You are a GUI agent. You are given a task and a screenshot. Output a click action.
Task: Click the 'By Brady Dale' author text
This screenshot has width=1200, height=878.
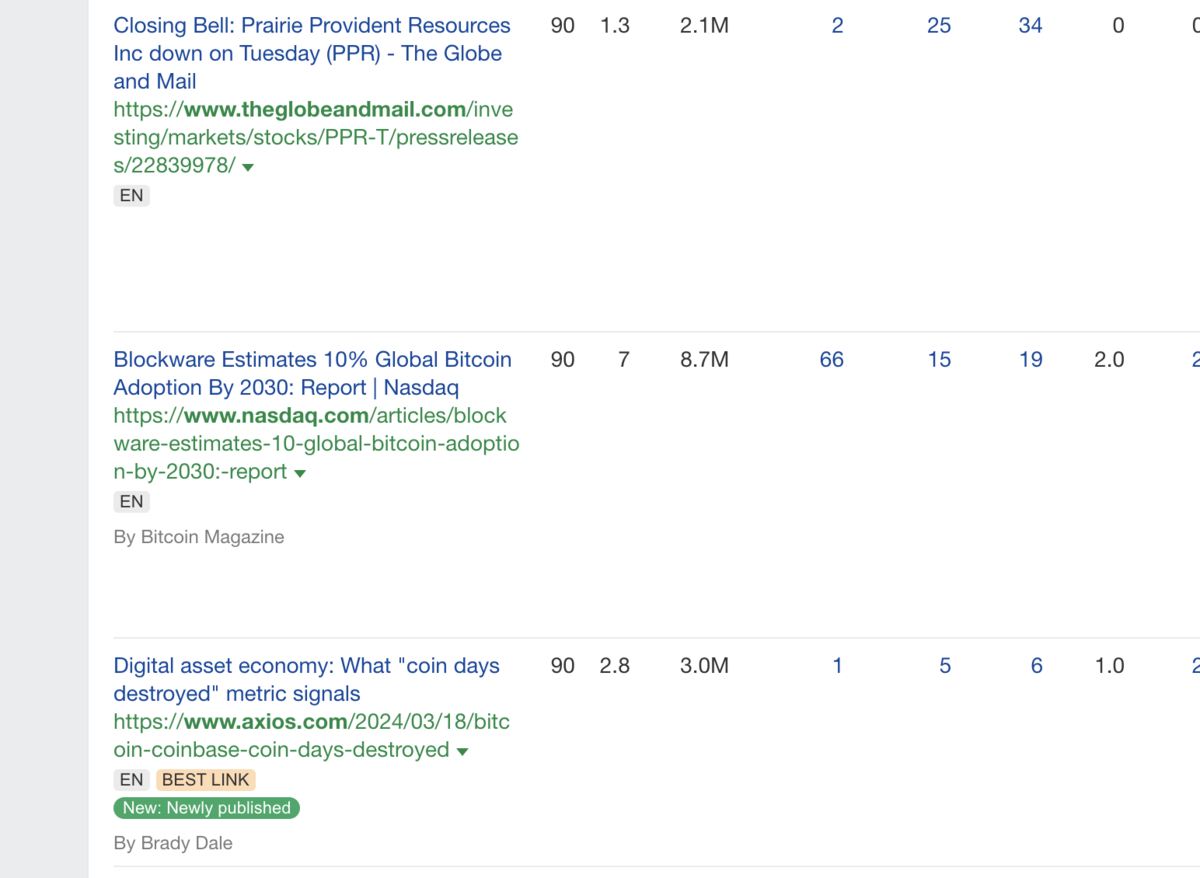click(x=173, y=843)
